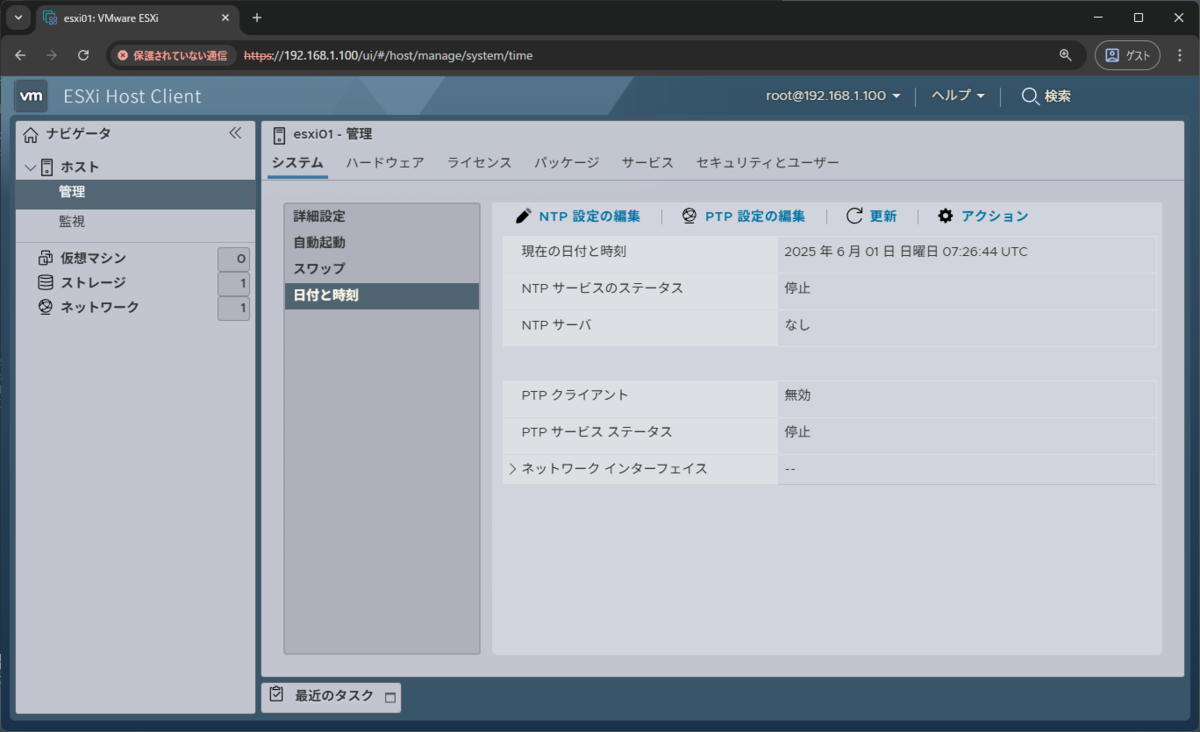
Task: Click the VMware vm logo
Action: click(31, 96)
